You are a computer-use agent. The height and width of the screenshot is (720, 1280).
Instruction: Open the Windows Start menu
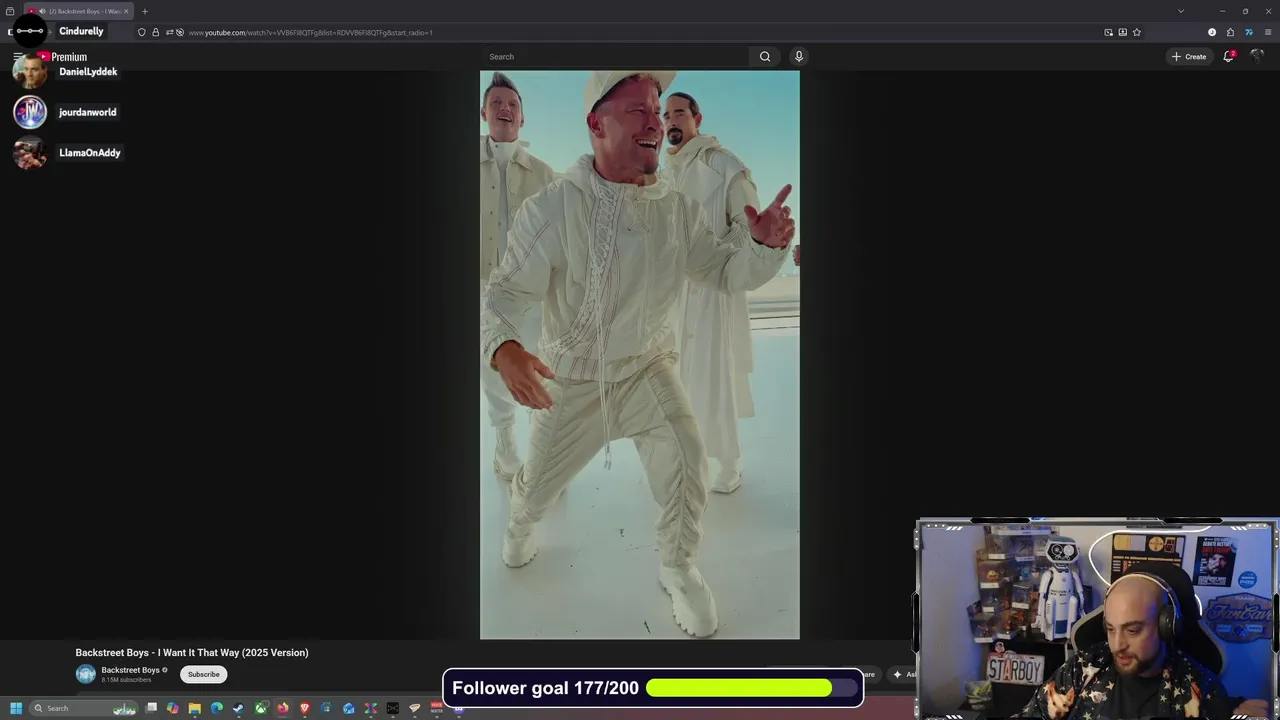click(16, 708)
